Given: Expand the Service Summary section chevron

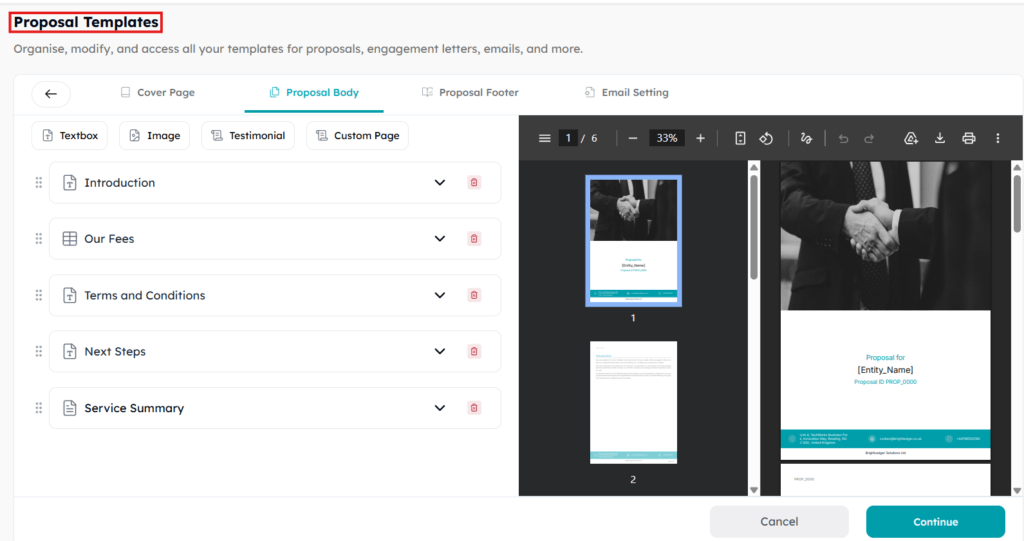Looking at the screenshot, I should [x=440, y=408].
